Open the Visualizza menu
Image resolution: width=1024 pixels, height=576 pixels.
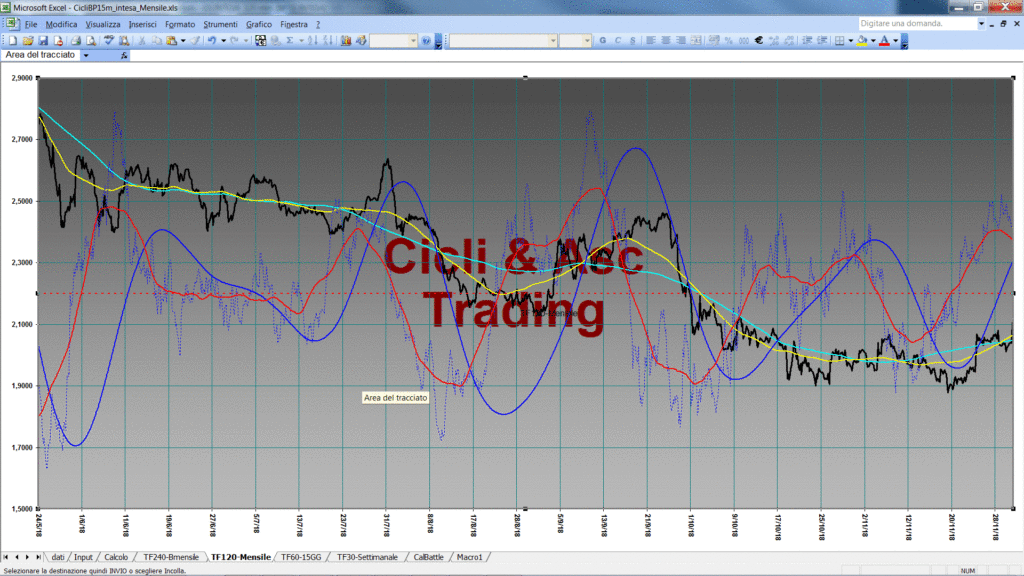tap(103, 24)
